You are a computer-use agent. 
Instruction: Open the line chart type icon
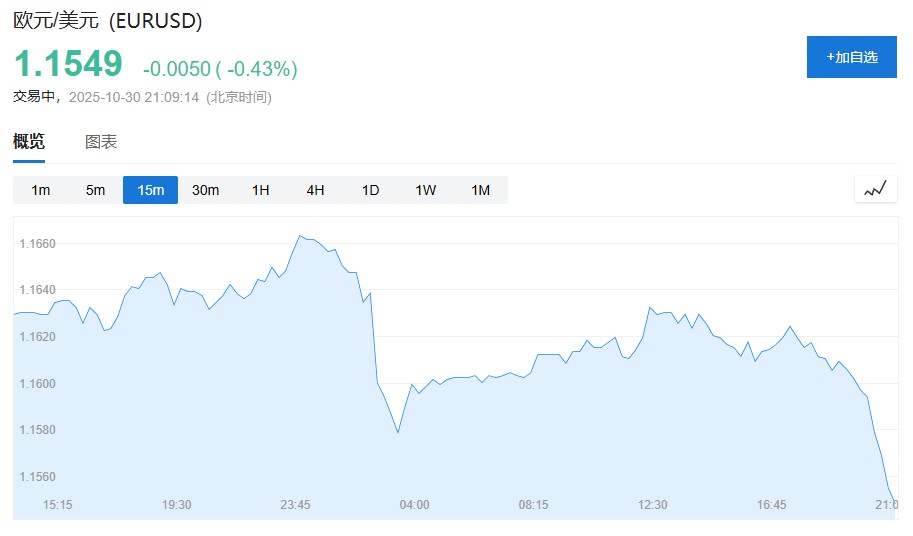click(x=875, y=189)
